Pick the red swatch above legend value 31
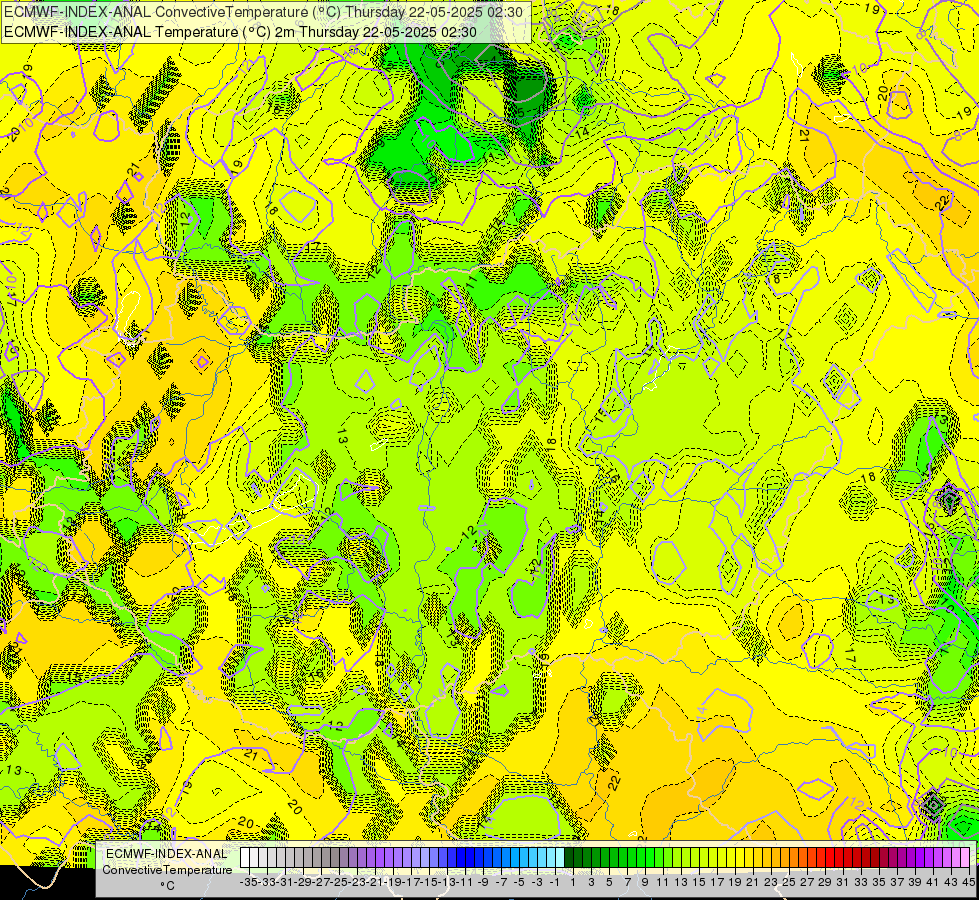 839,858
